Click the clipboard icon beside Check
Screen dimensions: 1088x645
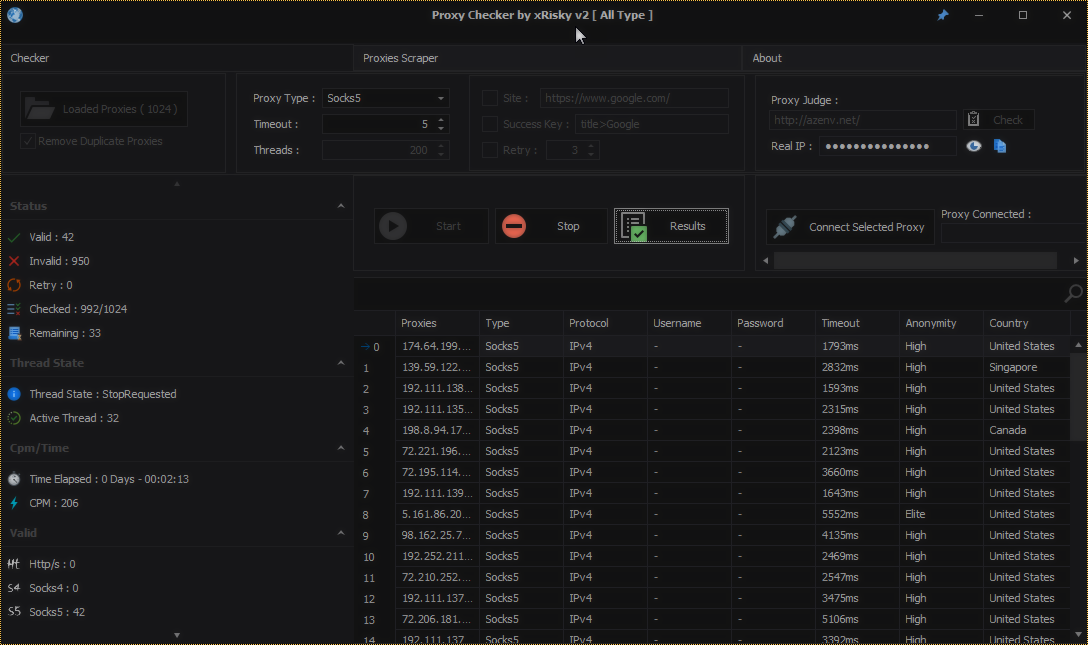tap(974, 119)
